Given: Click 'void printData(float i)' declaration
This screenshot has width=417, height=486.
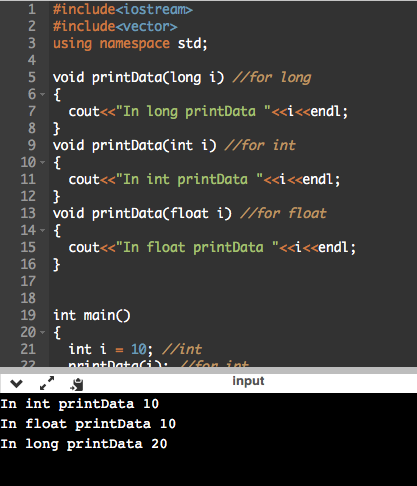Looking at the screenshot, I should [142, 213].
